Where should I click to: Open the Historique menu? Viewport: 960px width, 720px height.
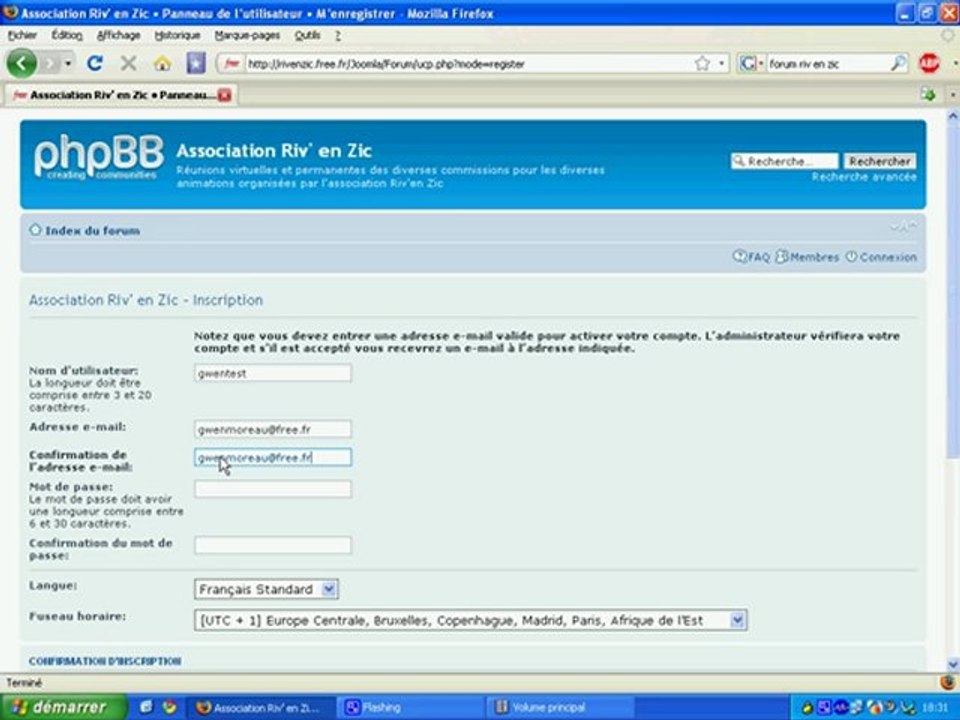coord(178,36)
